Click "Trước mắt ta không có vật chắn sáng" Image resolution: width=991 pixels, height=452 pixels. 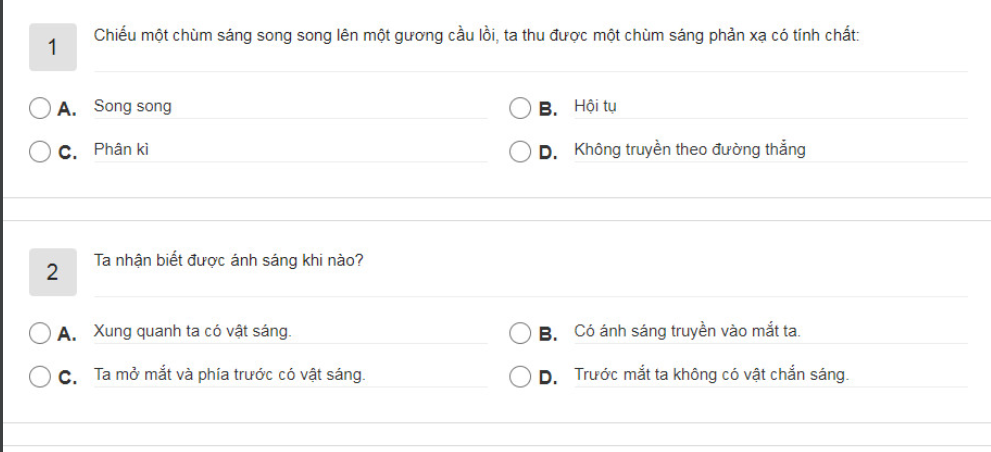[711, 375]
